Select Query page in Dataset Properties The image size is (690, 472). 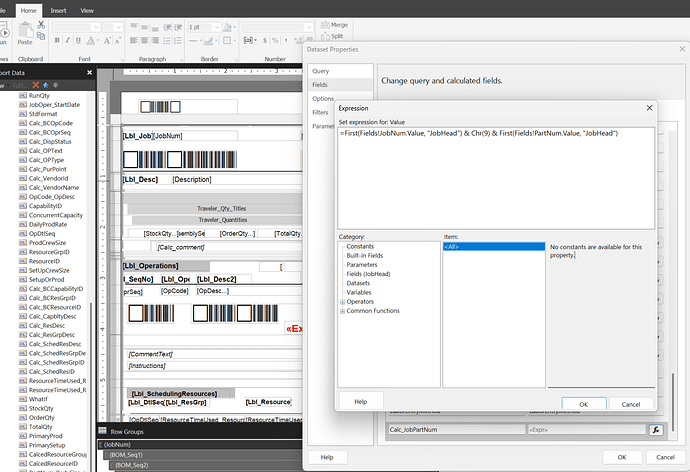coord(340,71)
